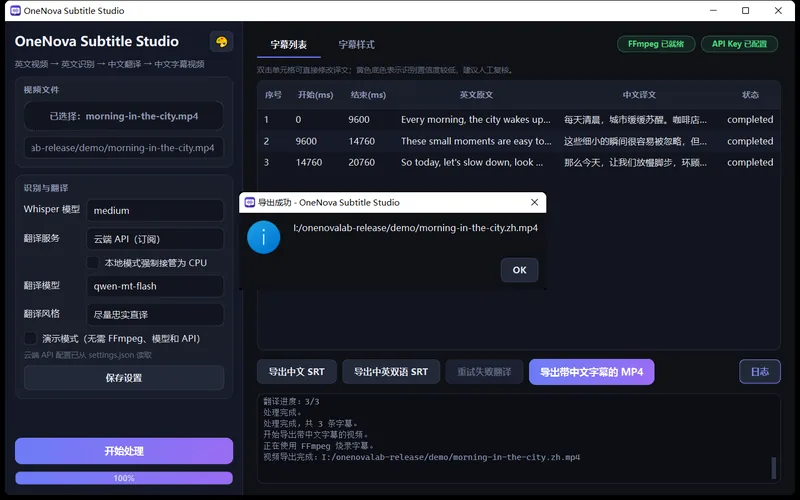Open the 日志 log button
Image resolution: width=800 pixels, height=500 pixels.
coord(760,372)
